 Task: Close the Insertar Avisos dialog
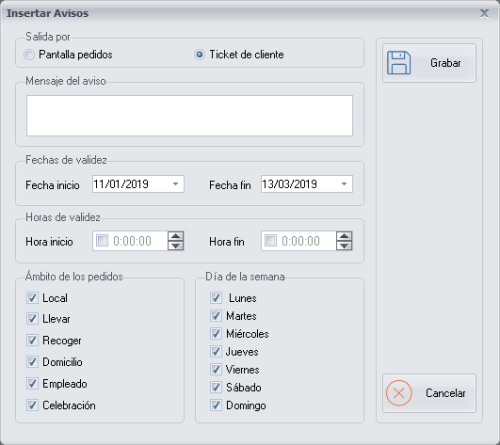[484, 13]
